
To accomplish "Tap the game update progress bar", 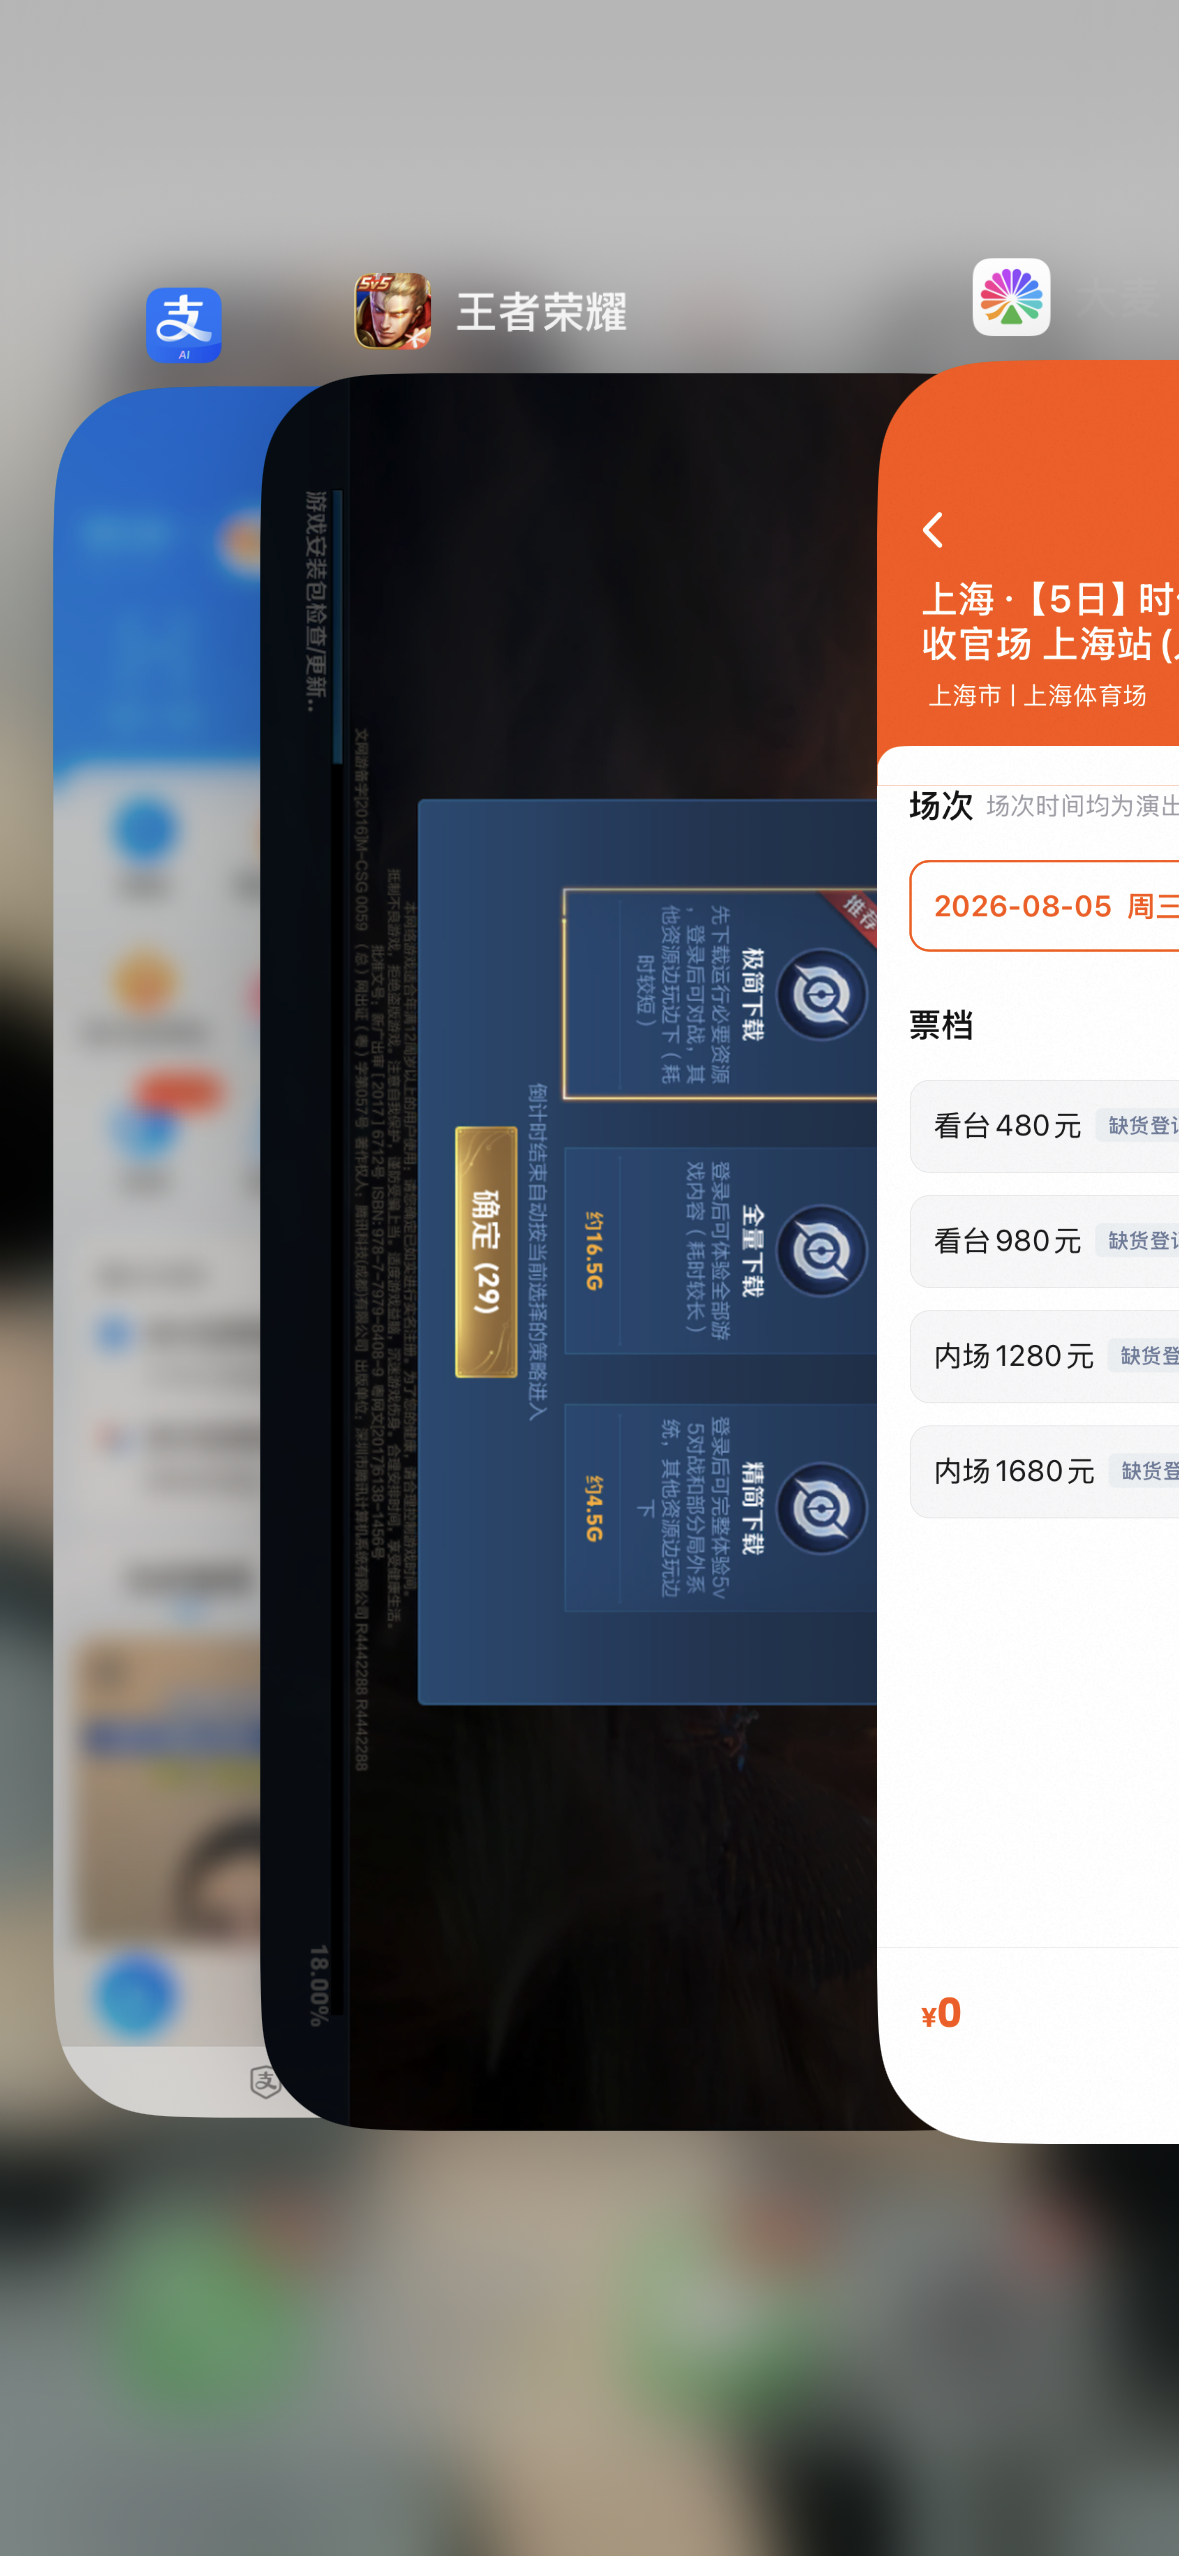I will (x=338, y=1252).
